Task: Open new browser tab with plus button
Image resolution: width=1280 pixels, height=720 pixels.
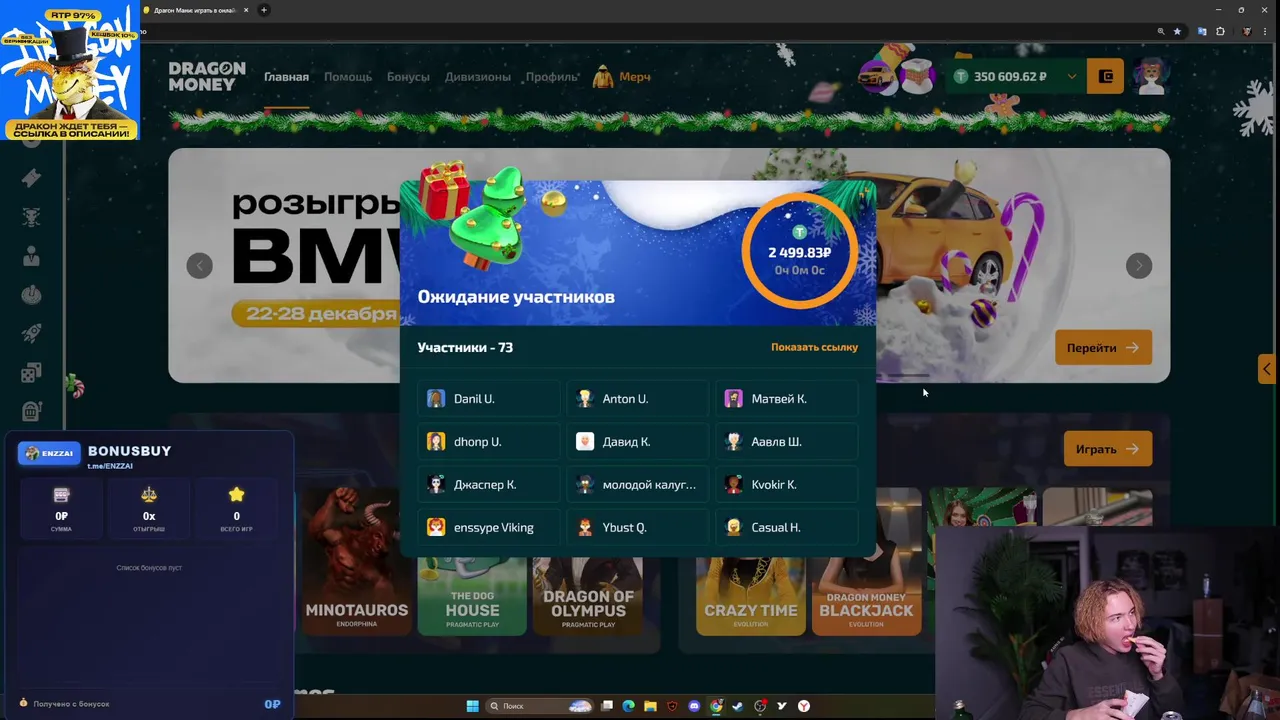Action: pos(264,10)
